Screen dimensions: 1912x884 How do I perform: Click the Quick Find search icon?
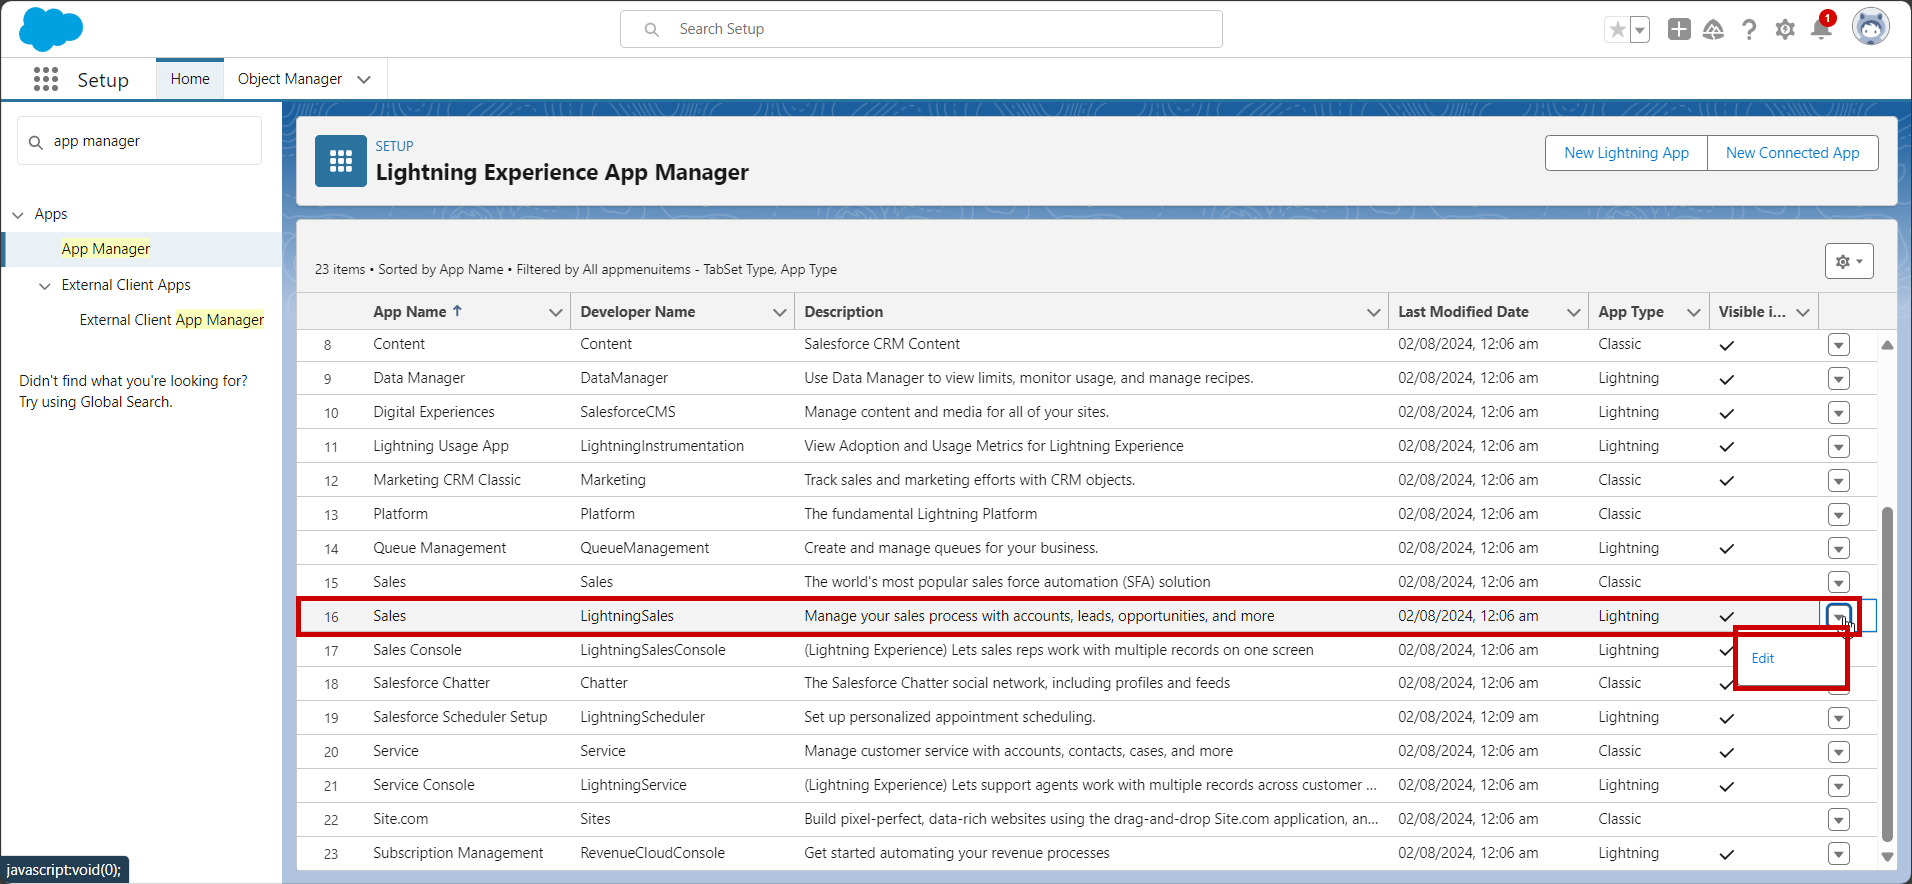[x=35, y=142]
